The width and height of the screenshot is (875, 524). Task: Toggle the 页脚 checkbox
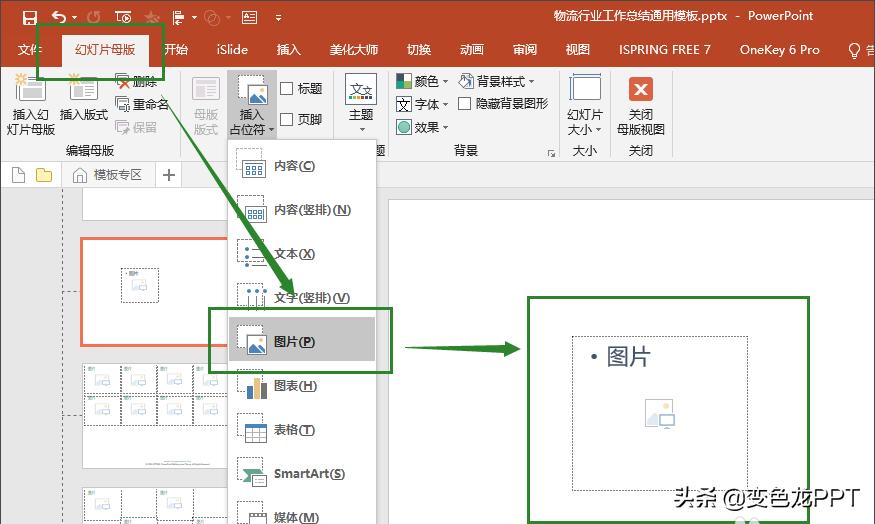point(287,119)
